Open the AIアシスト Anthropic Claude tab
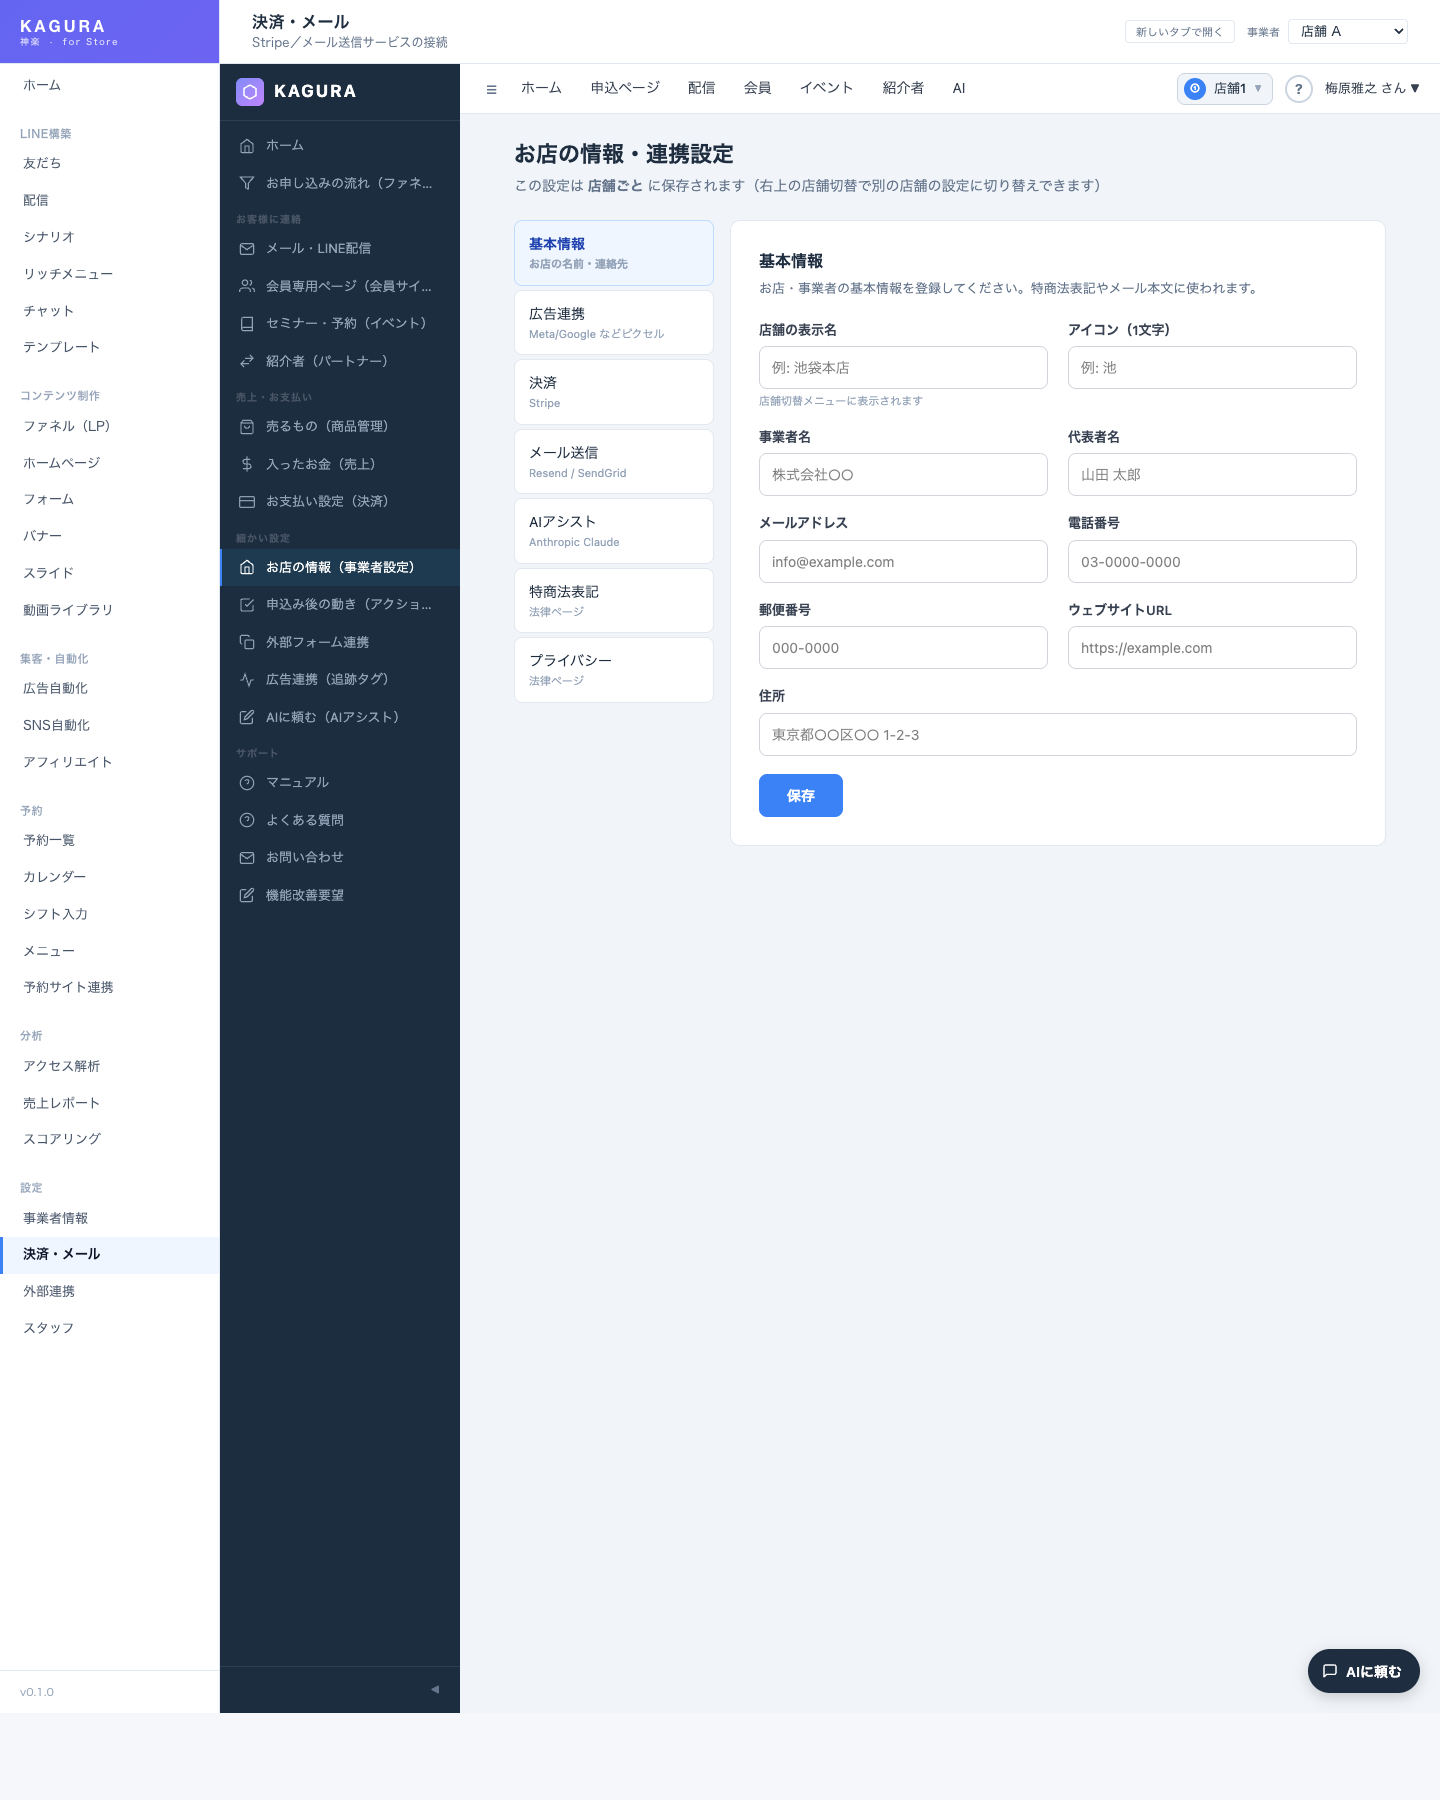1440x1800 pixels. click(613, 531)
